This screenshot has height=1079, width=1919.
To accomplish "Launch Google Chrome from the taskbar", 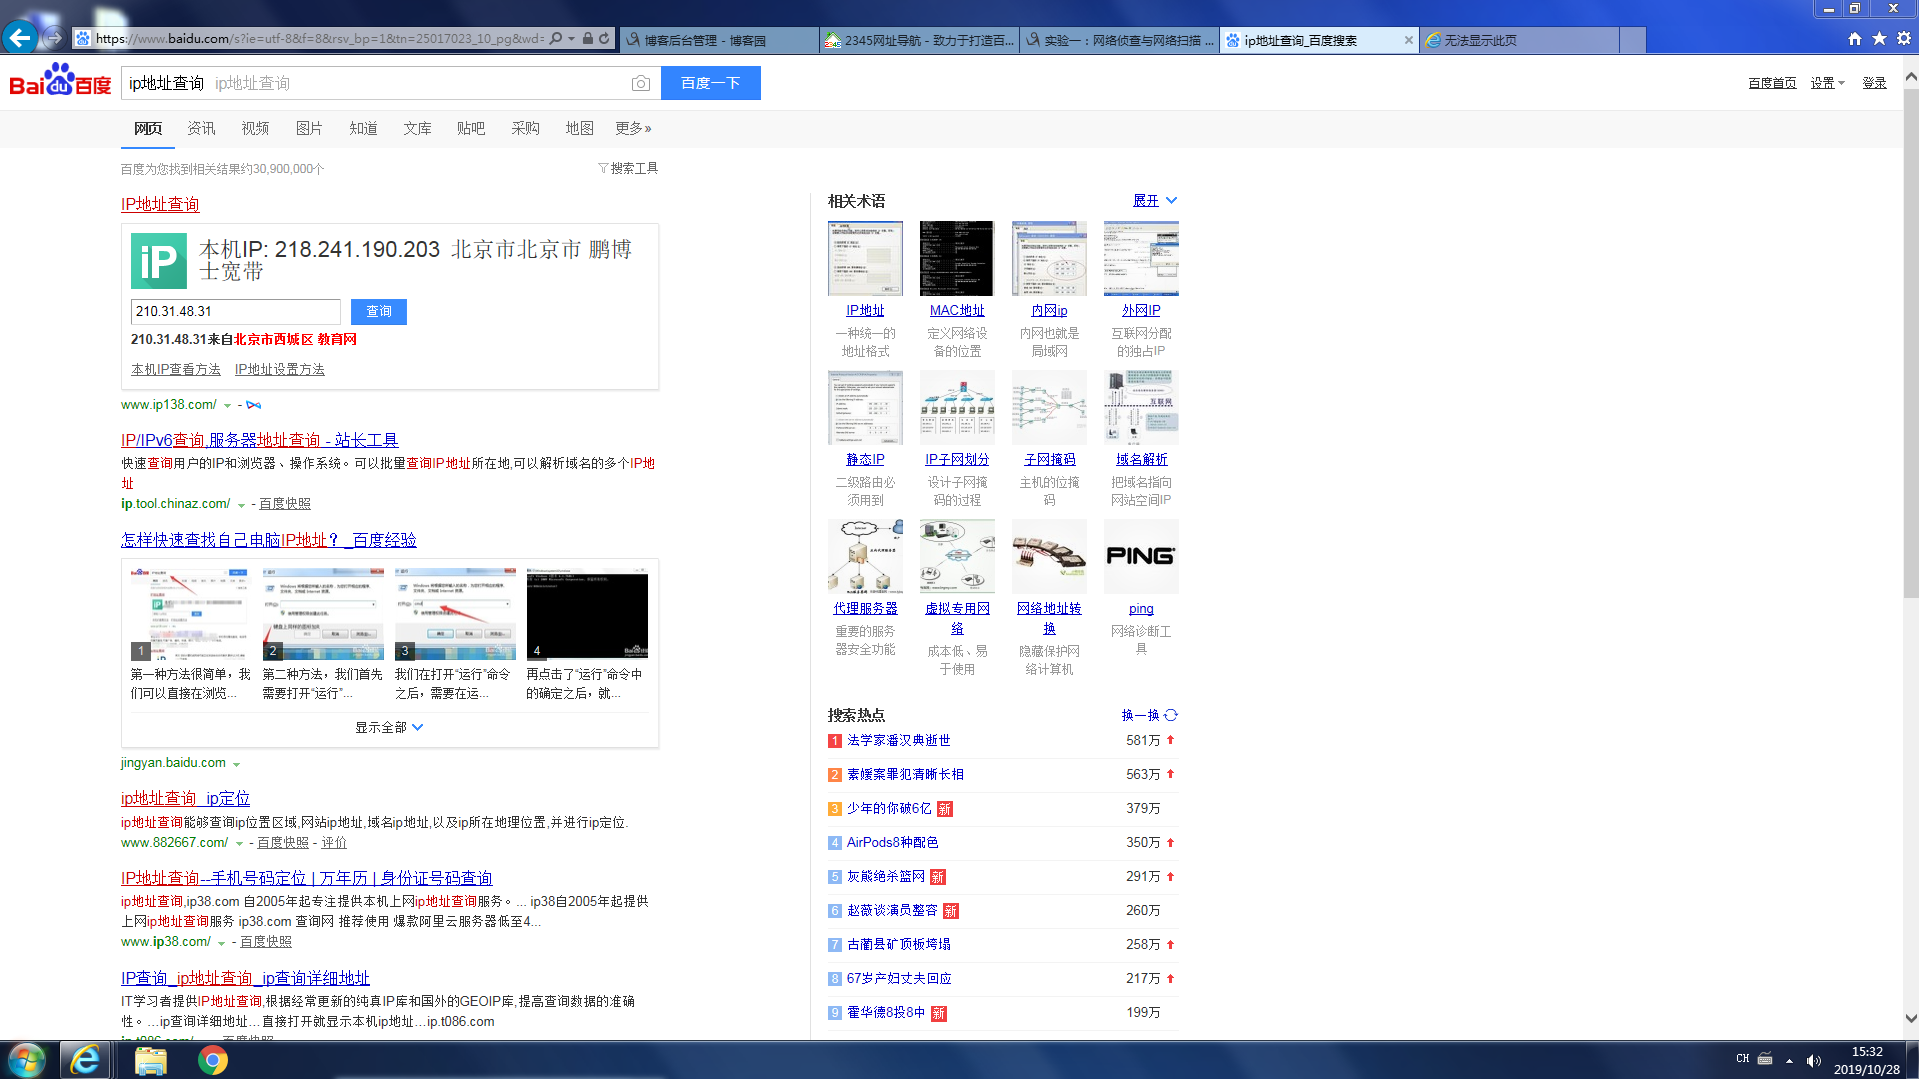I will [212, 1060].
